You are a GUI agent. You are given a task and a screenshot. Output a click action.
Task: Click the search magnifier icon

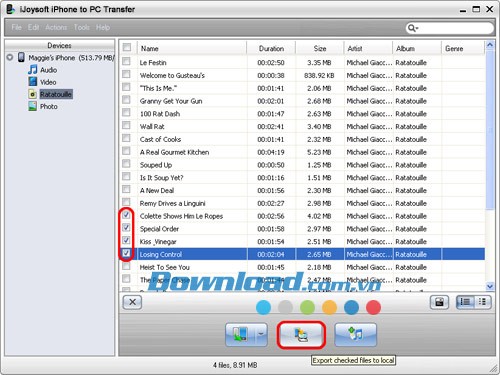point(411,28)
